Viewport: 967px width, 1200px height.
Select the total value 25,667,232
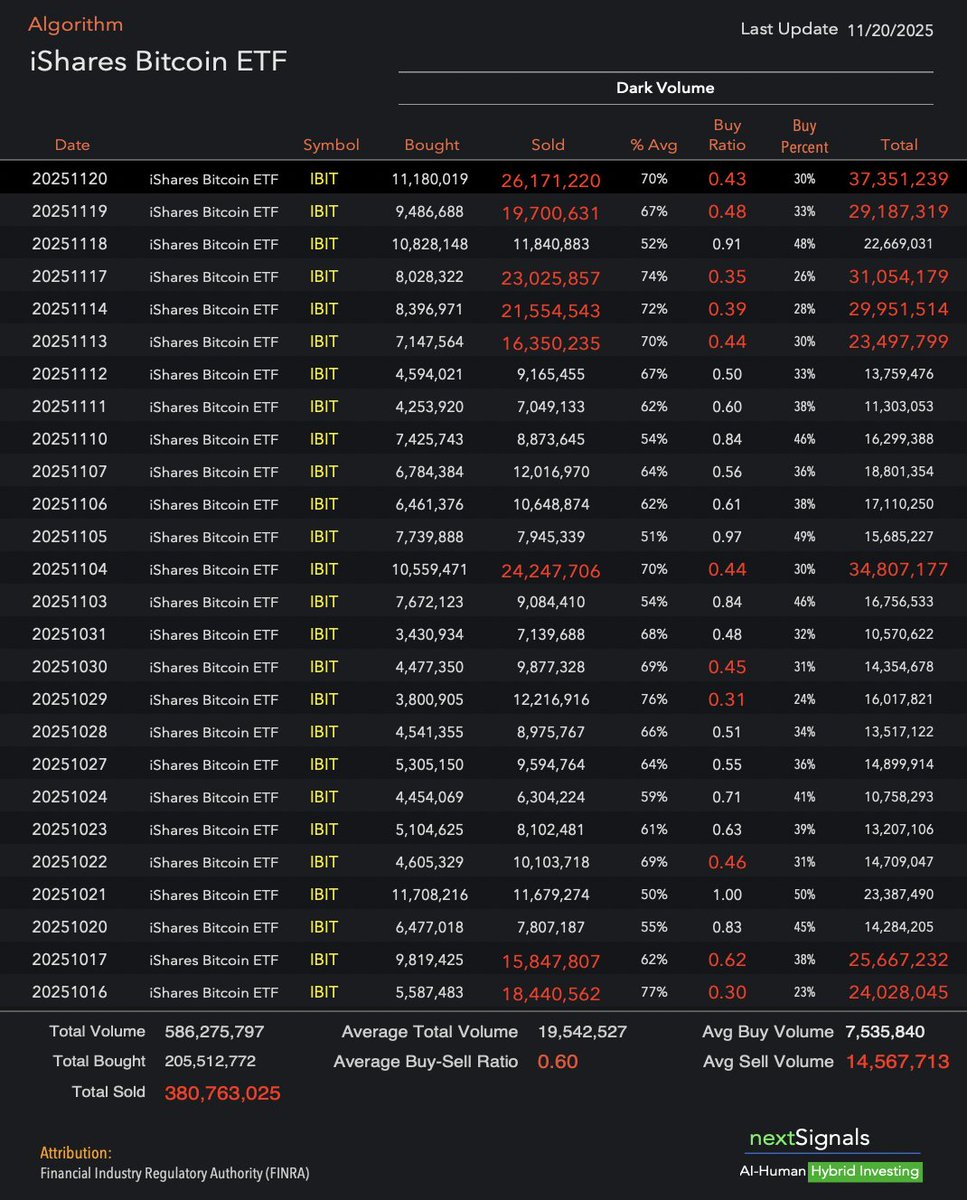(x=898, y=961)
